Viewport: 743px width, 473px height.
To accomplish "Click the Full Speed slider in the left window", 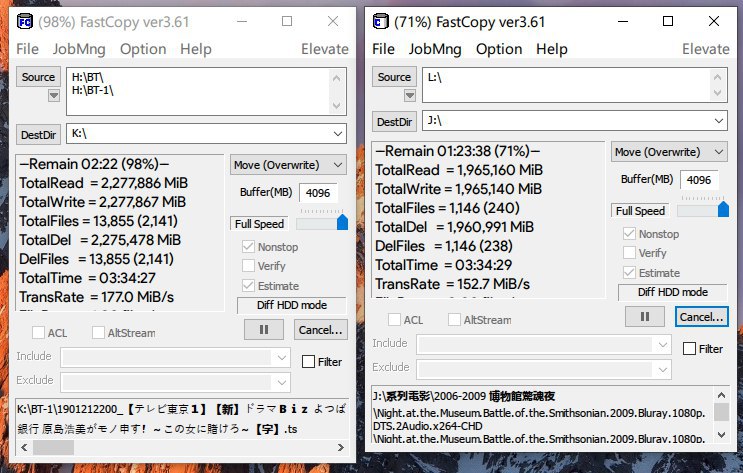I will click(320, 223).
